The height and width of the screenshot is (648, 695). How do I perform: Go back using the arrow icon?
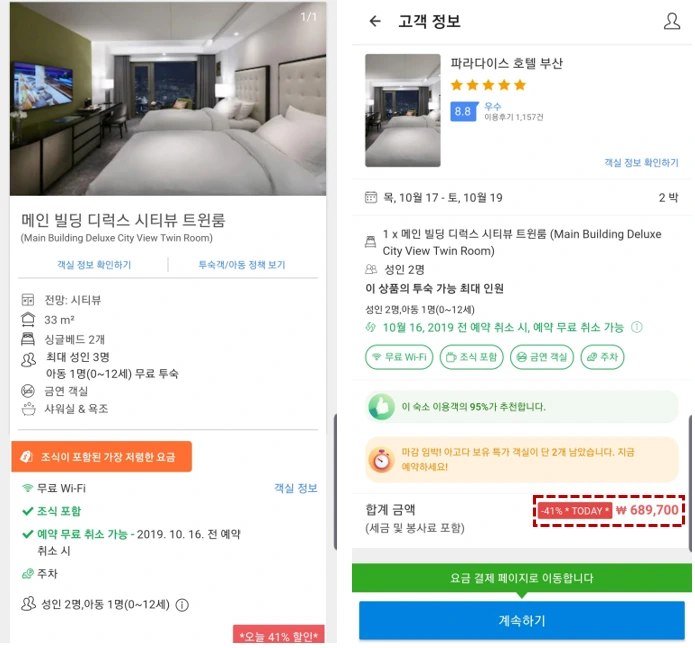click(x=375, y=21)
